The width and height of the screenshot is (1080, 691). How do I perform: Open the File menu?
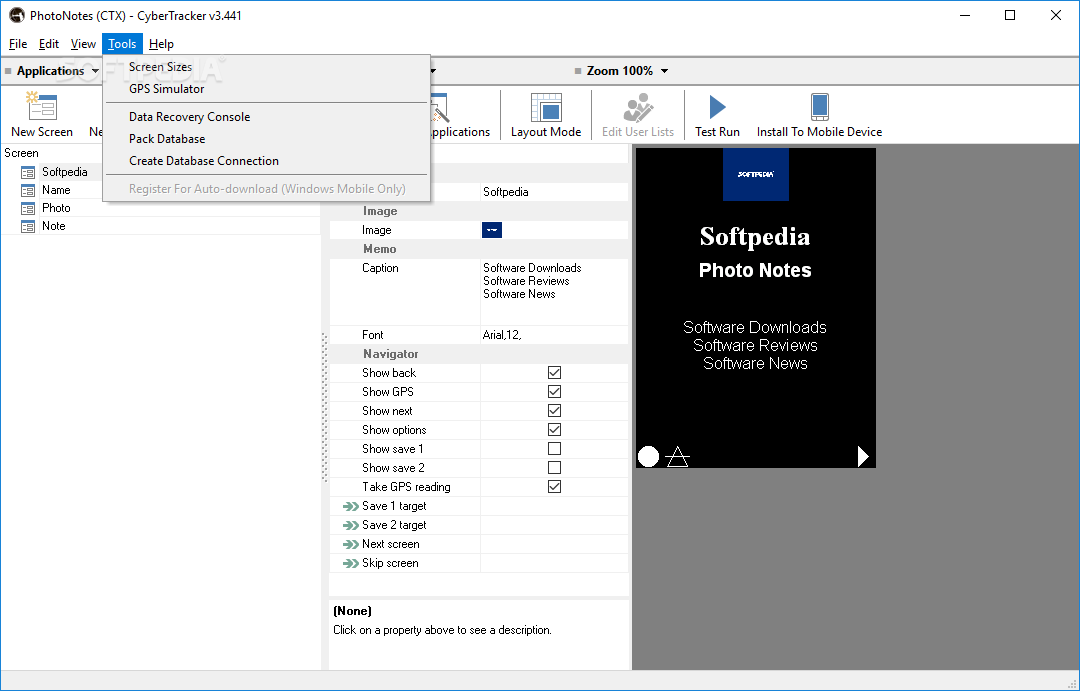(18, 44)
